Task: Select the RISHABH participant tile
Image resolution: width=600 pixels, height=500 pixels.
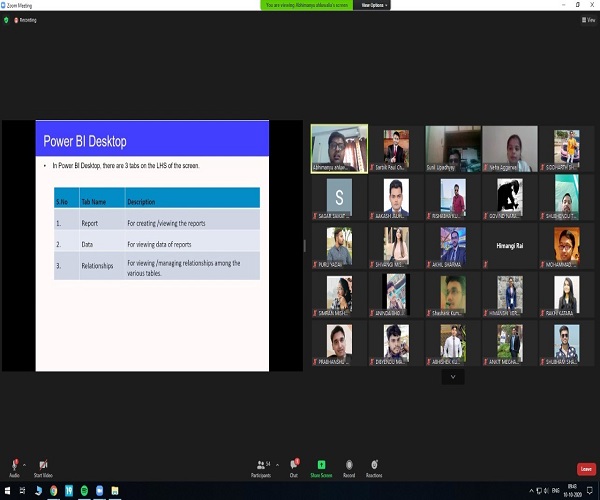Action: point(453,197)
